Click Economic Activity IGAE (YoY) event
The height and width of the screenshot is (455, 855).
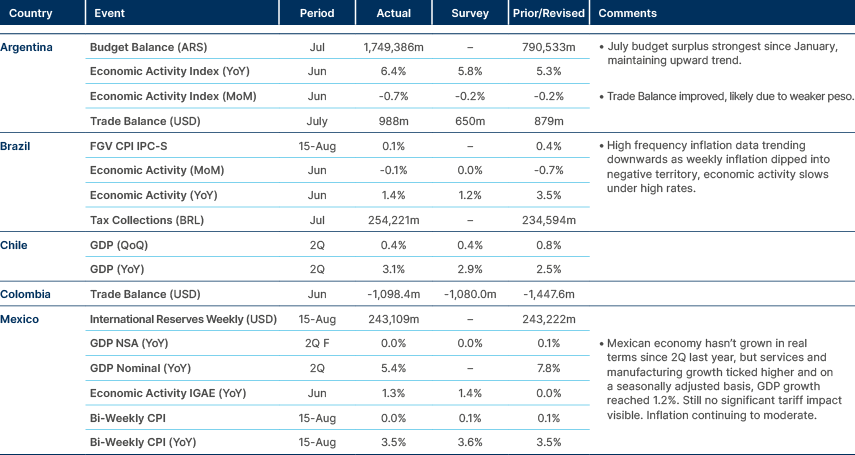(168, 393)
